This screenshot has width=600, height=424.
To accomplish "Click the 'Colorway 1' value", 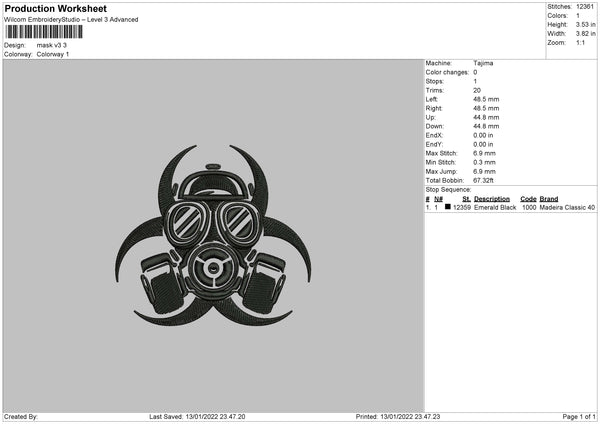I will [x=53, y=54].
